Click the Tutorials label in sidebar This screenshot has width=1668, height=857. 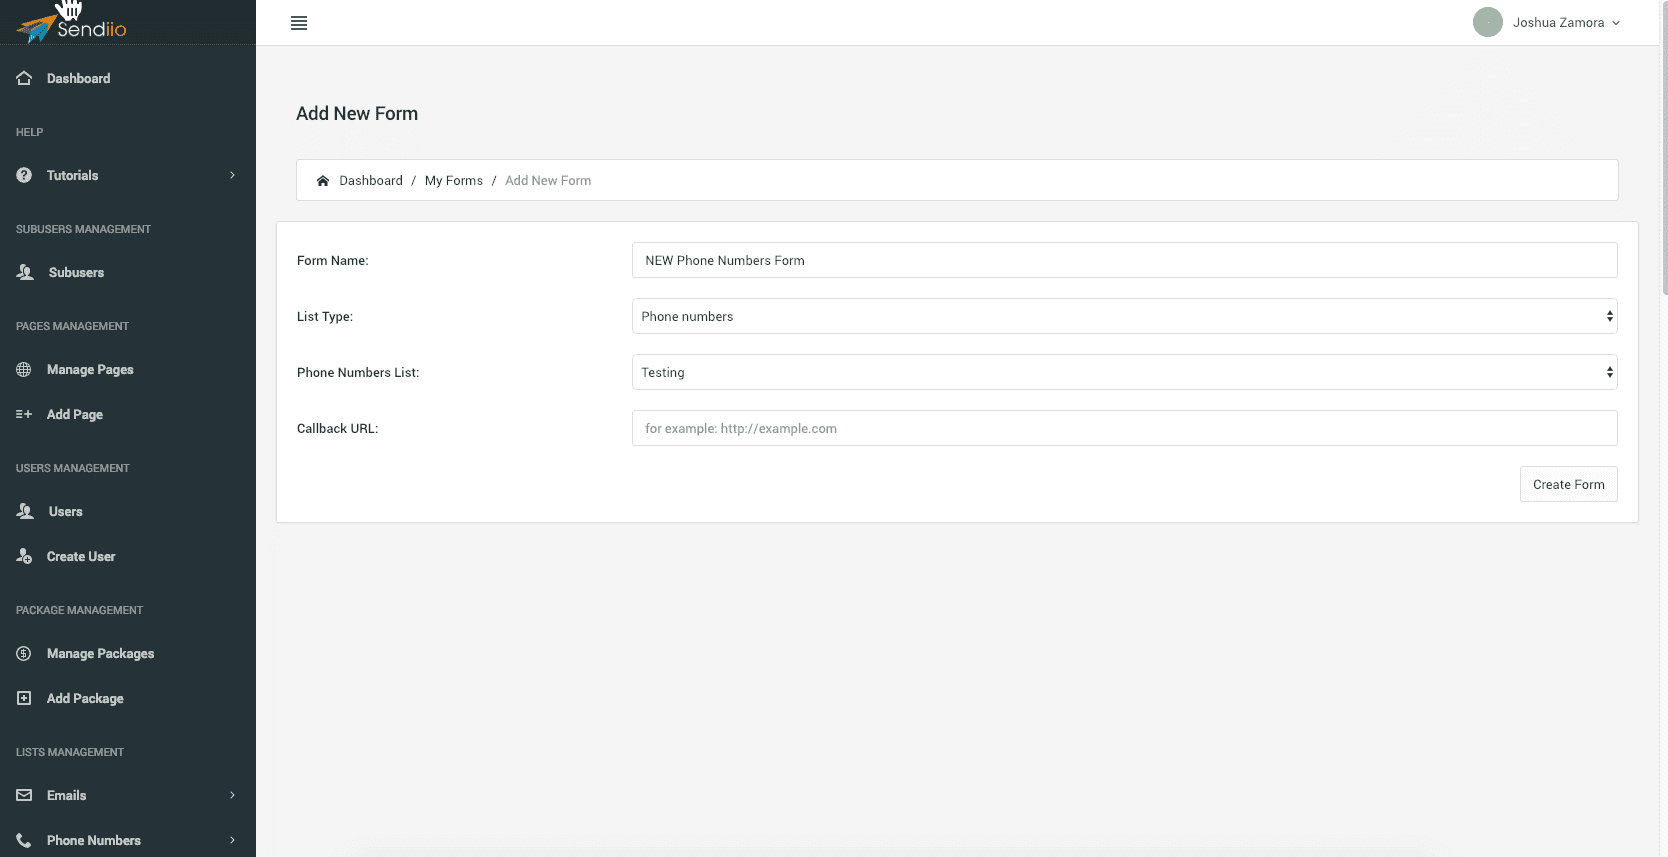(72, 175)
